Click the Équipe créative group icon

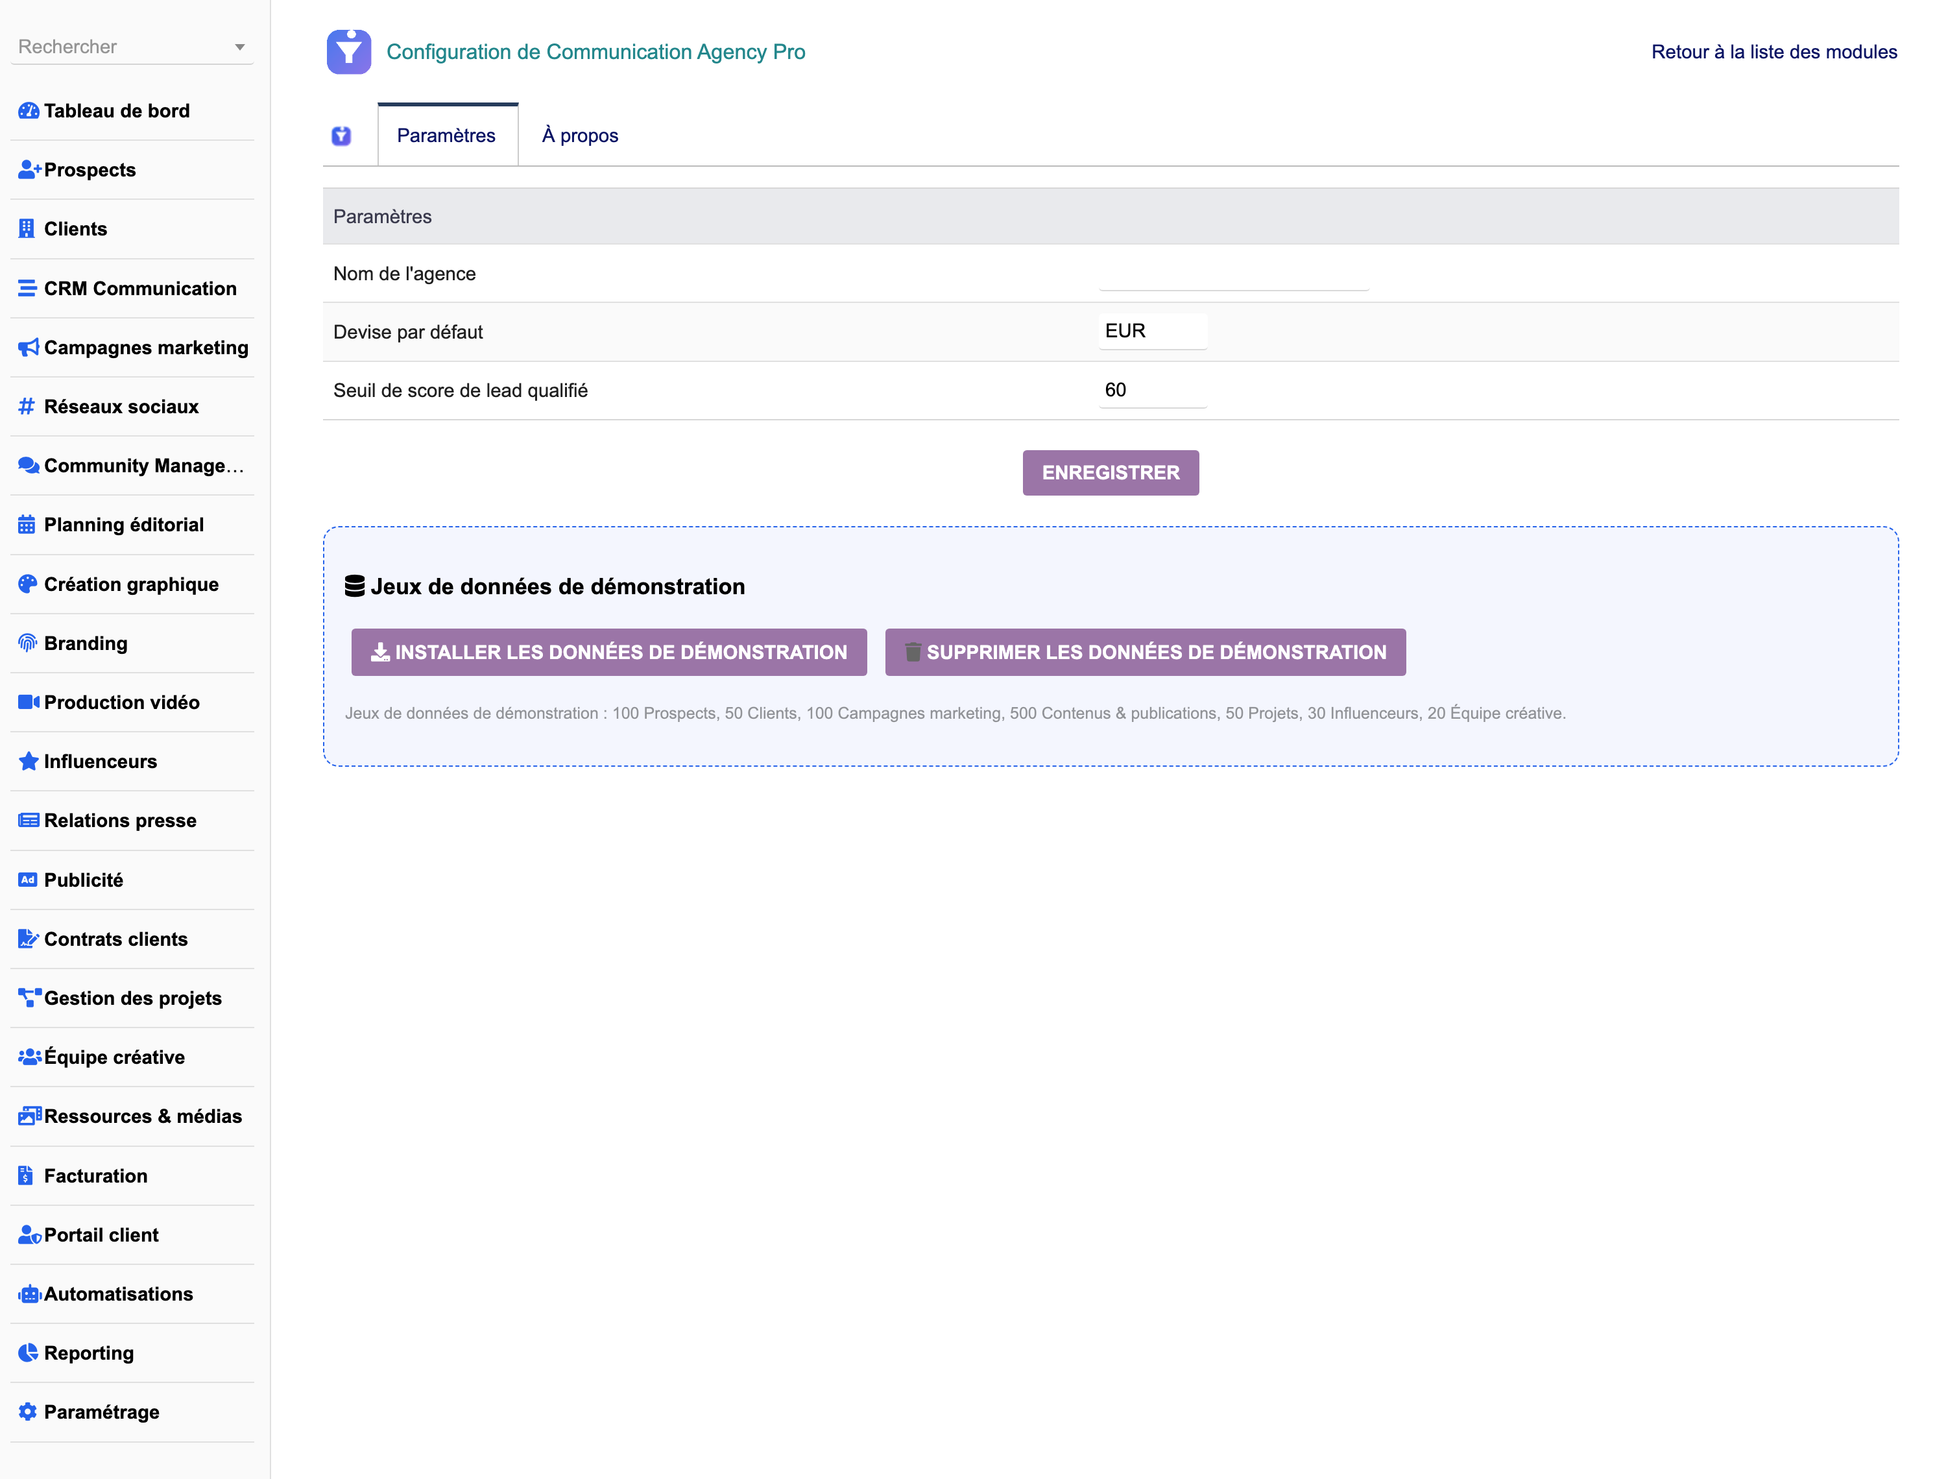(x=29, y=1057)
